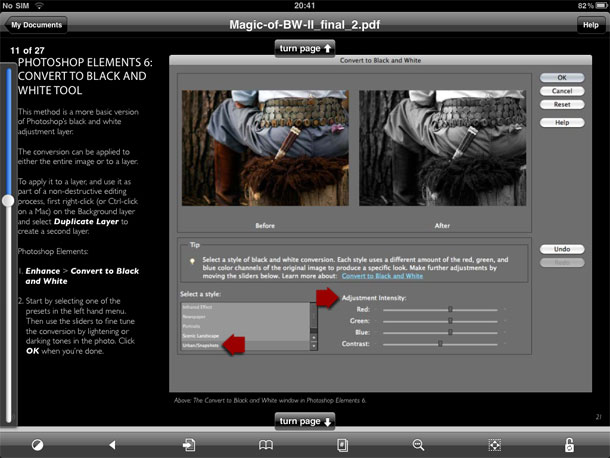Screen dimensions: 610x458
Task: Tap the Photoshop Elements 6 page heading
Action: pyautogui.click(x=85, y=76)
